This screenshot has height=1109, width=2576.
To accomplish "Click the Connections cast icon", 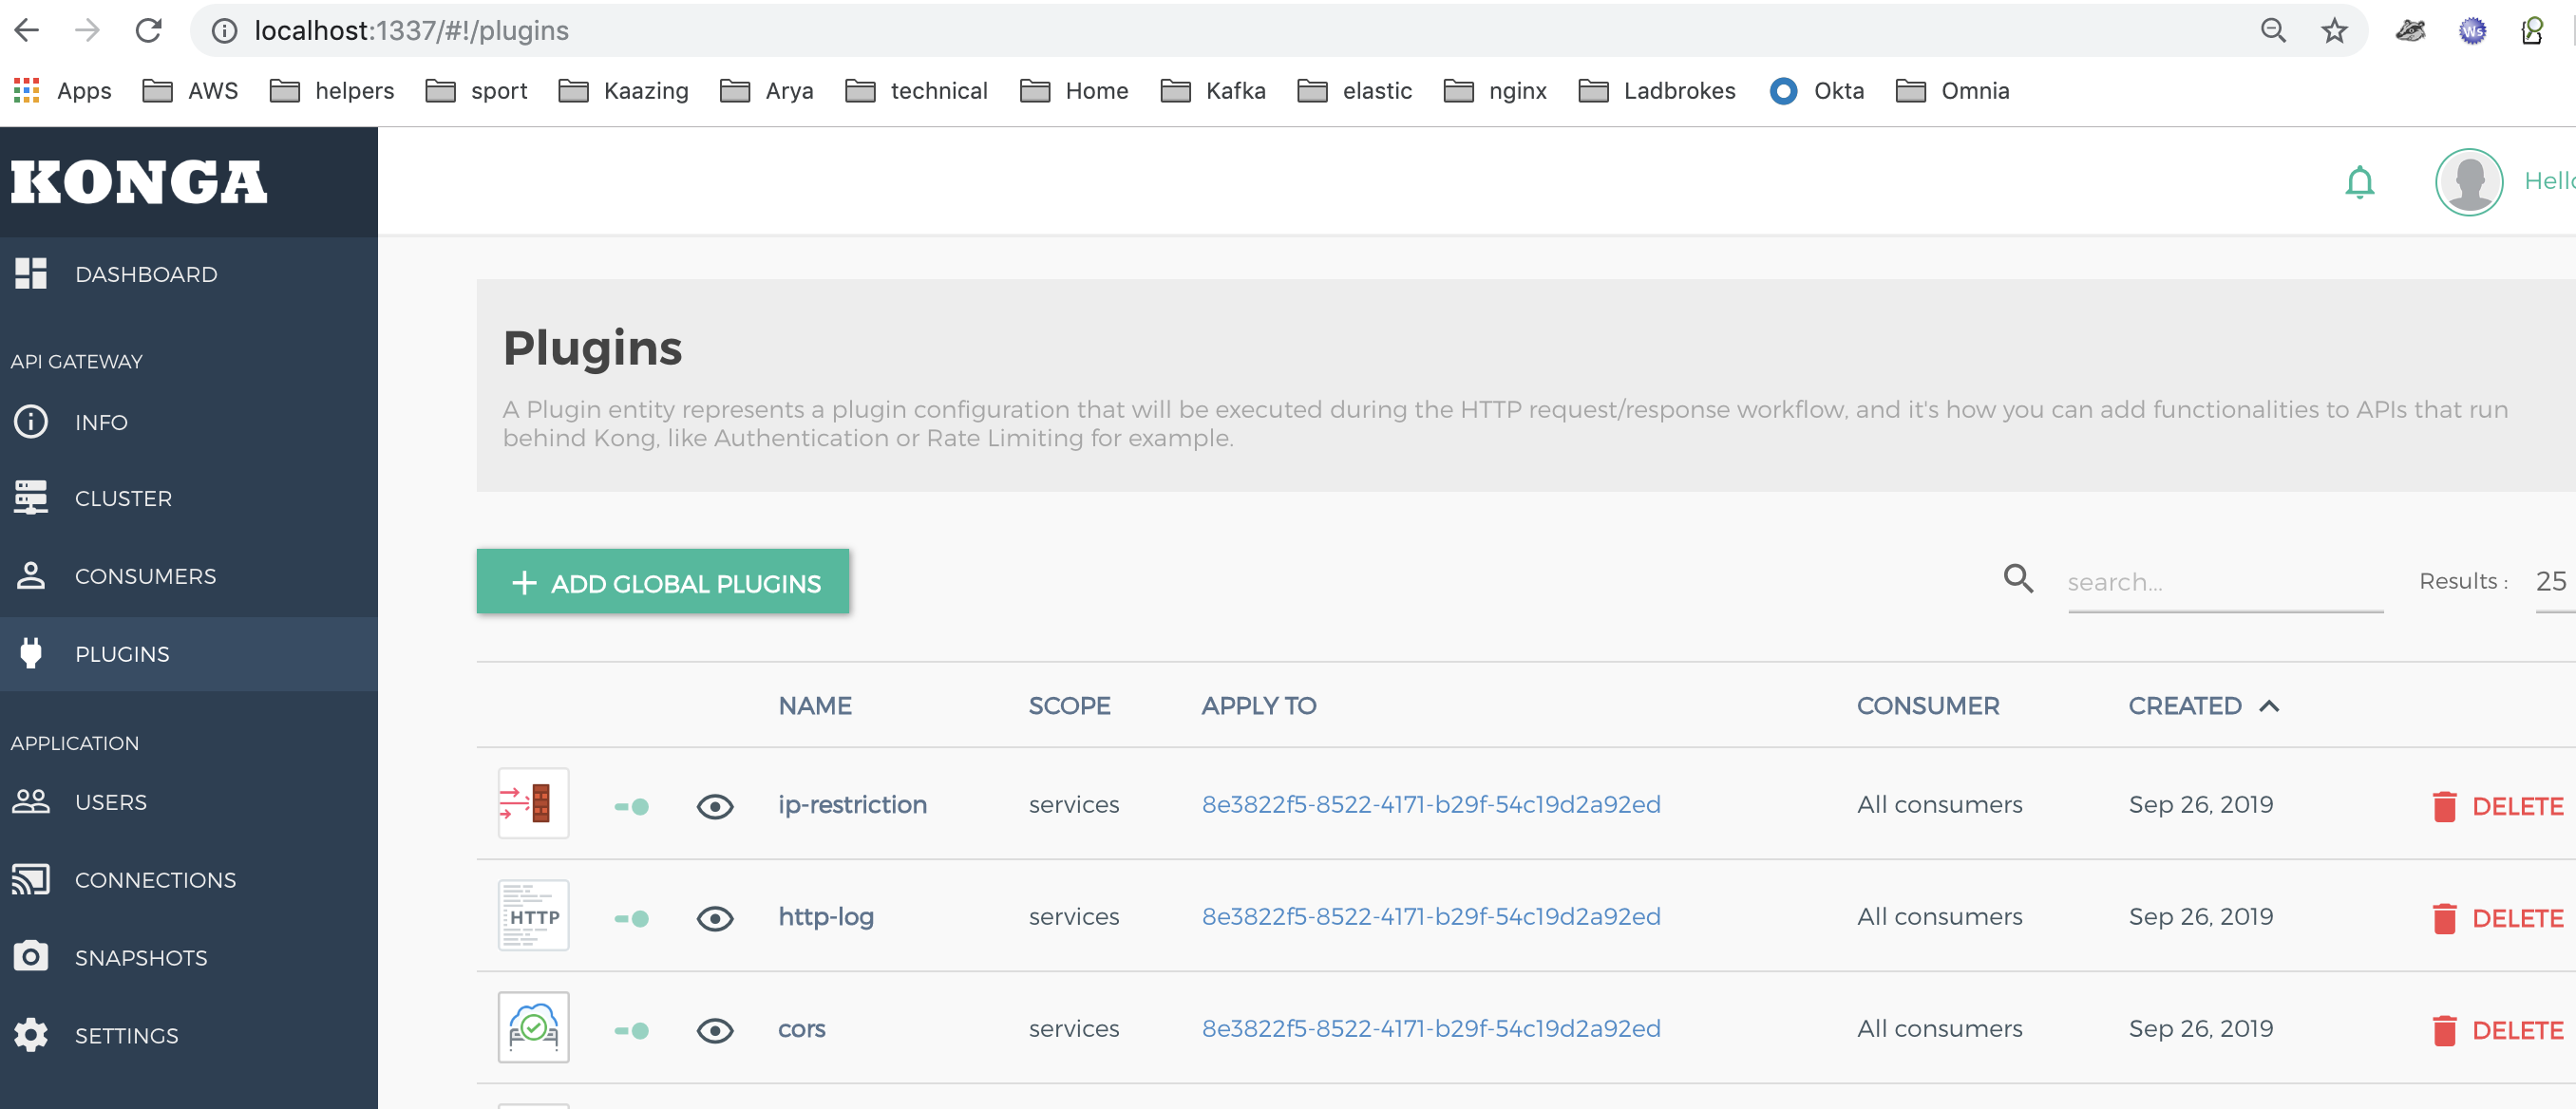I will coord(31,879).
